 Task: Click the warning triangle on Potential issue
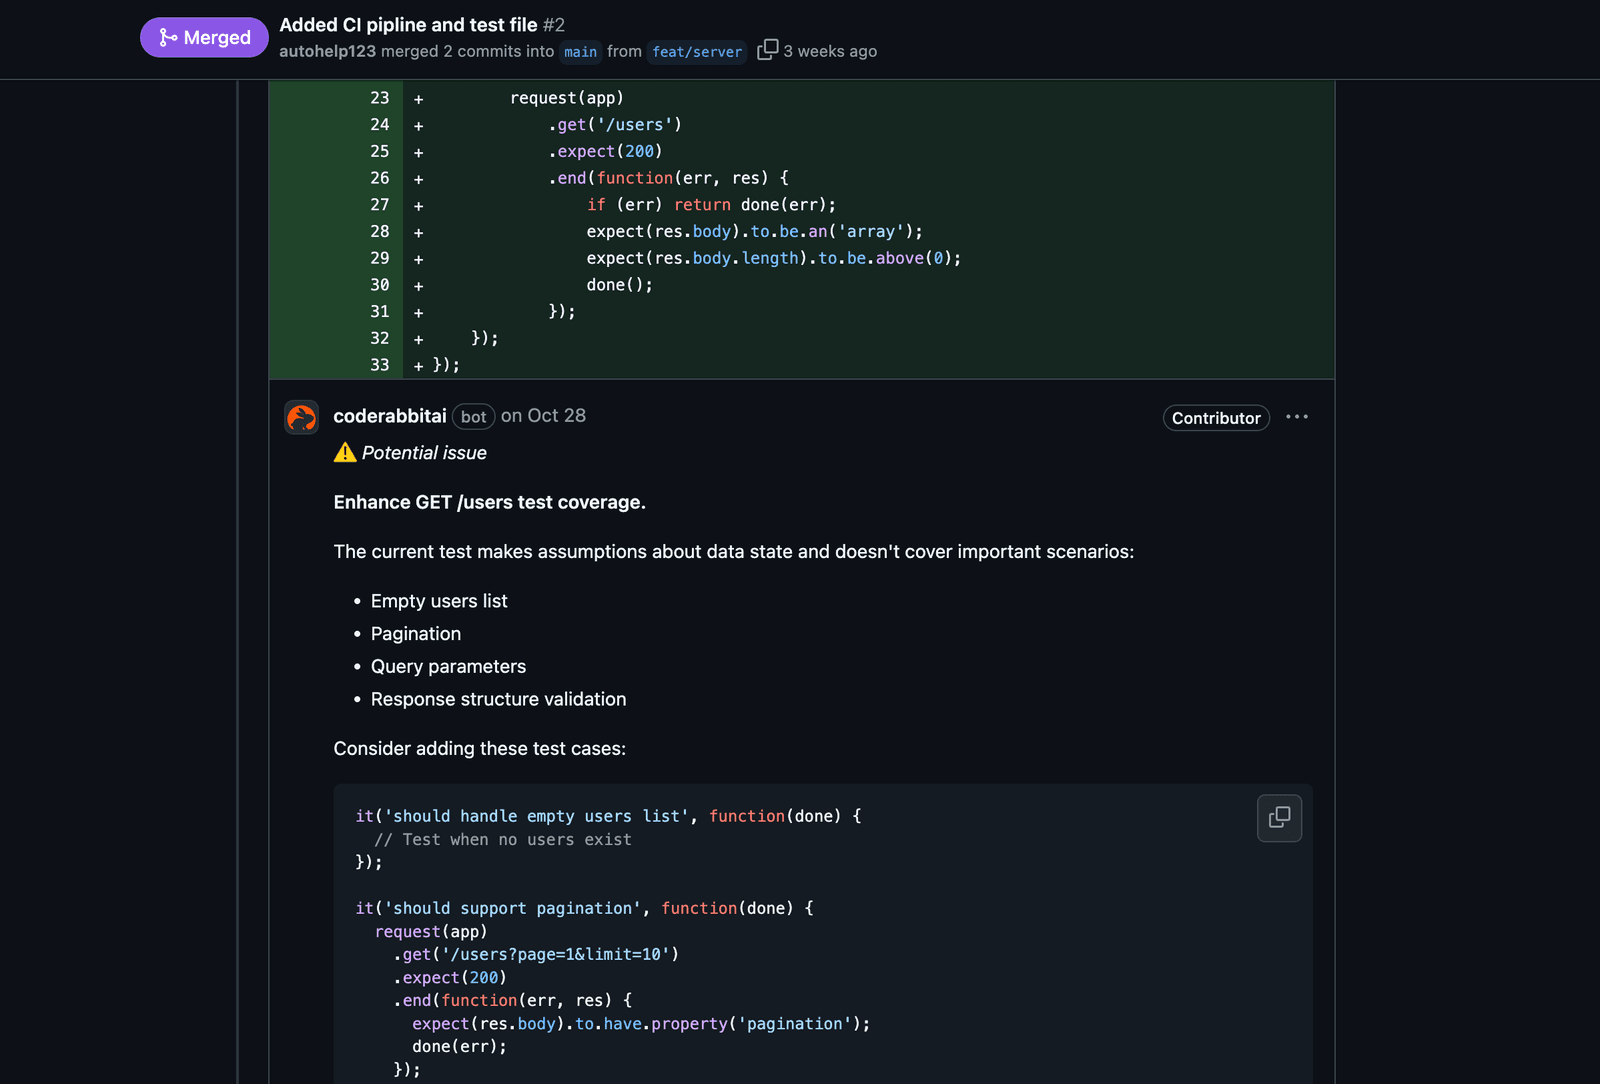tap(344, 452)
